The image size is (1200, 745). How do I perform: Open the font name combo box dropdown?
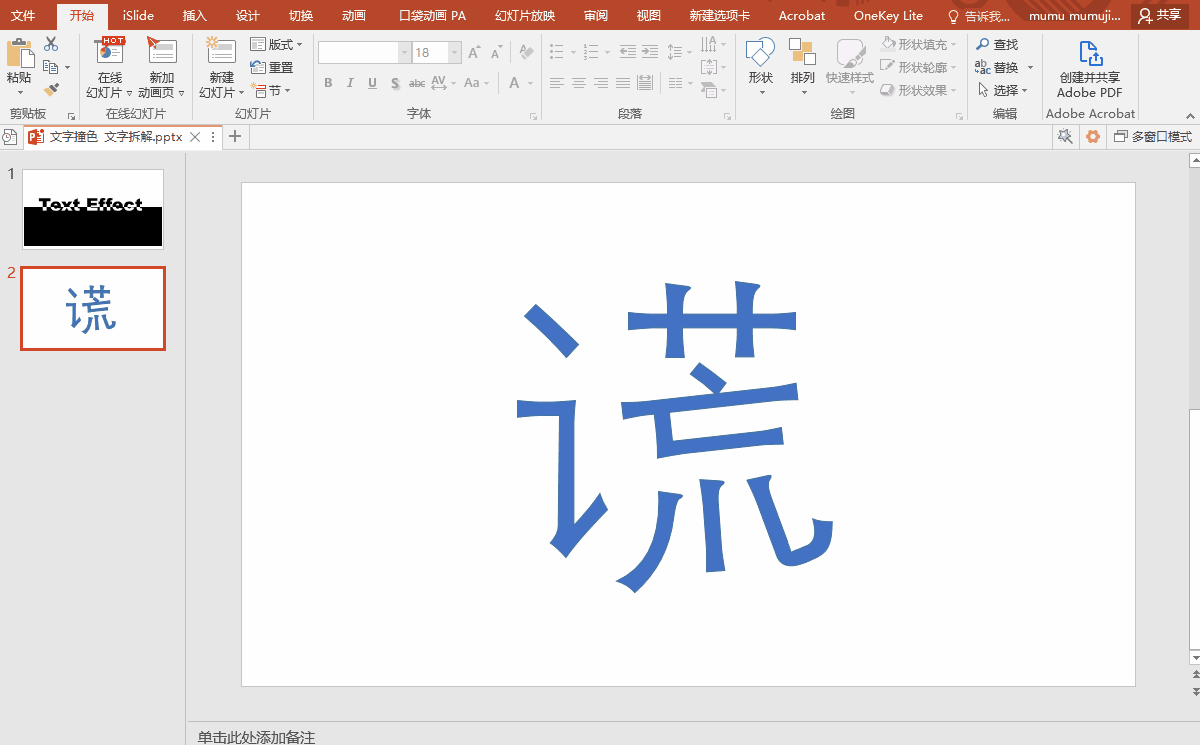point(404,52)
